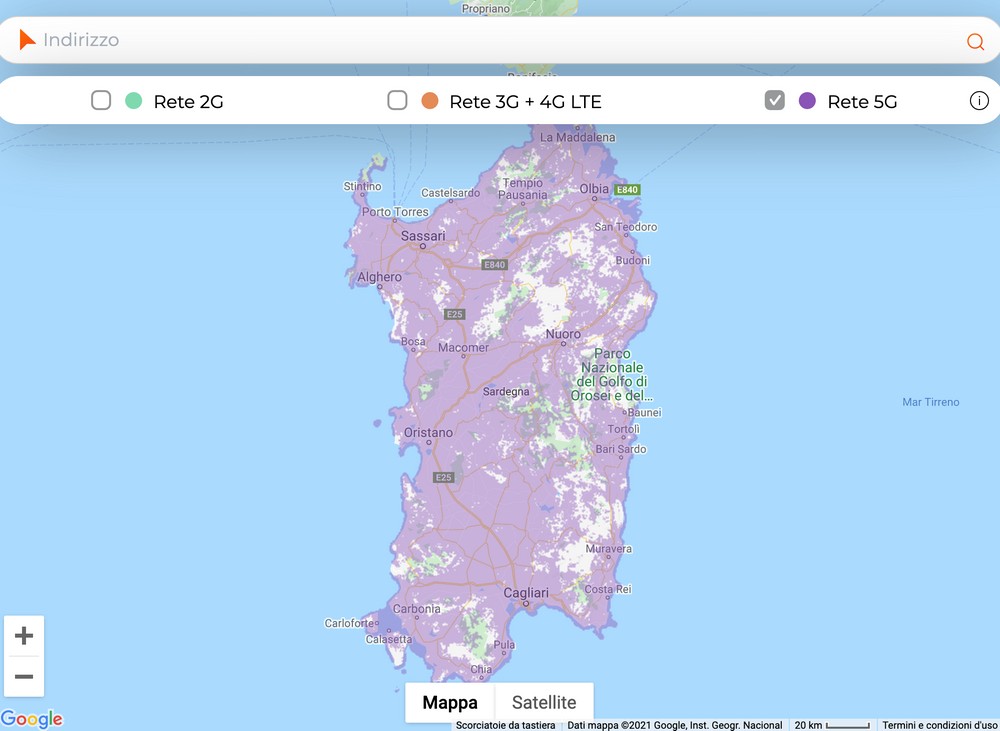Click the San Teodoro label
1000x731 pixels.
626,226
